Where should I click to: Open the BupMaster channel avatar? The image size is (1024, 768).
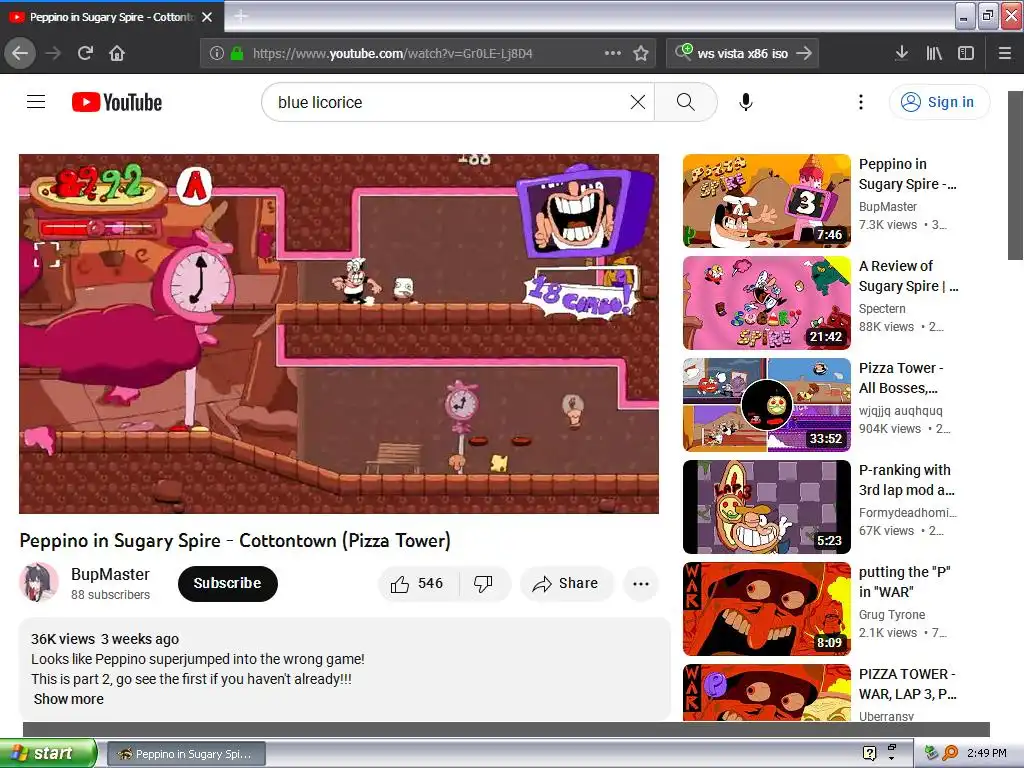point(39,582)
